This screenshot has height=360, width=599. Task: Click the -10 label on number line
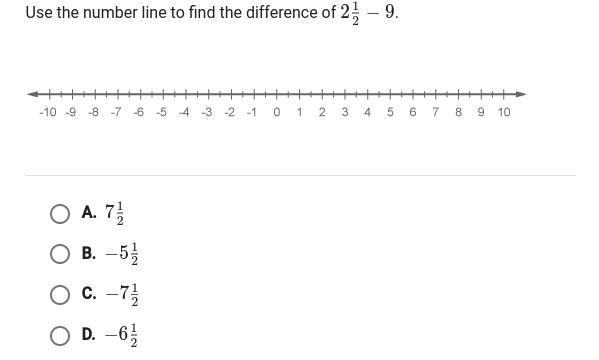[48, 112]
